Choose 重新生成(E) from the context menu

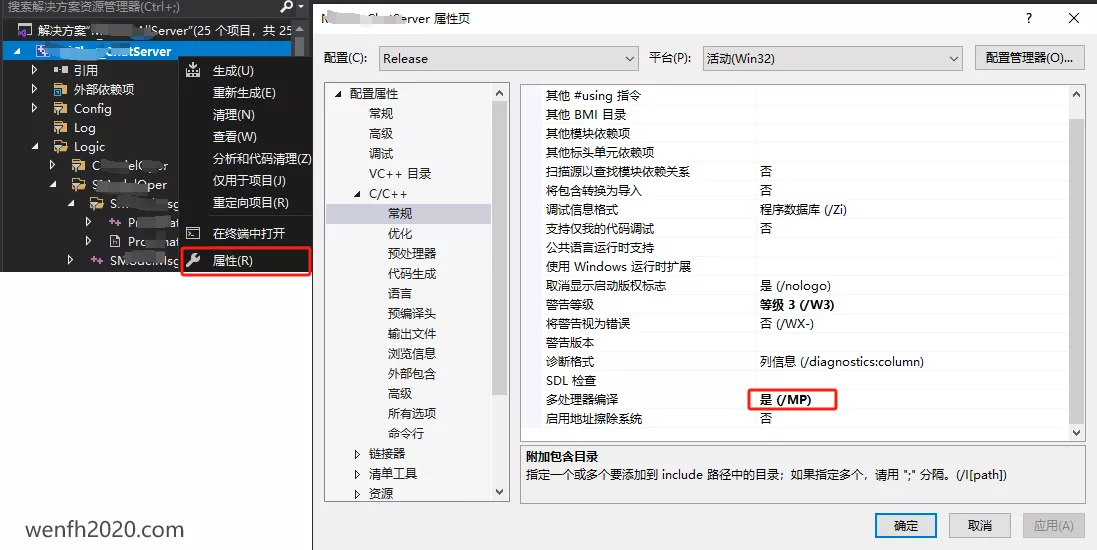click(244, 93)
